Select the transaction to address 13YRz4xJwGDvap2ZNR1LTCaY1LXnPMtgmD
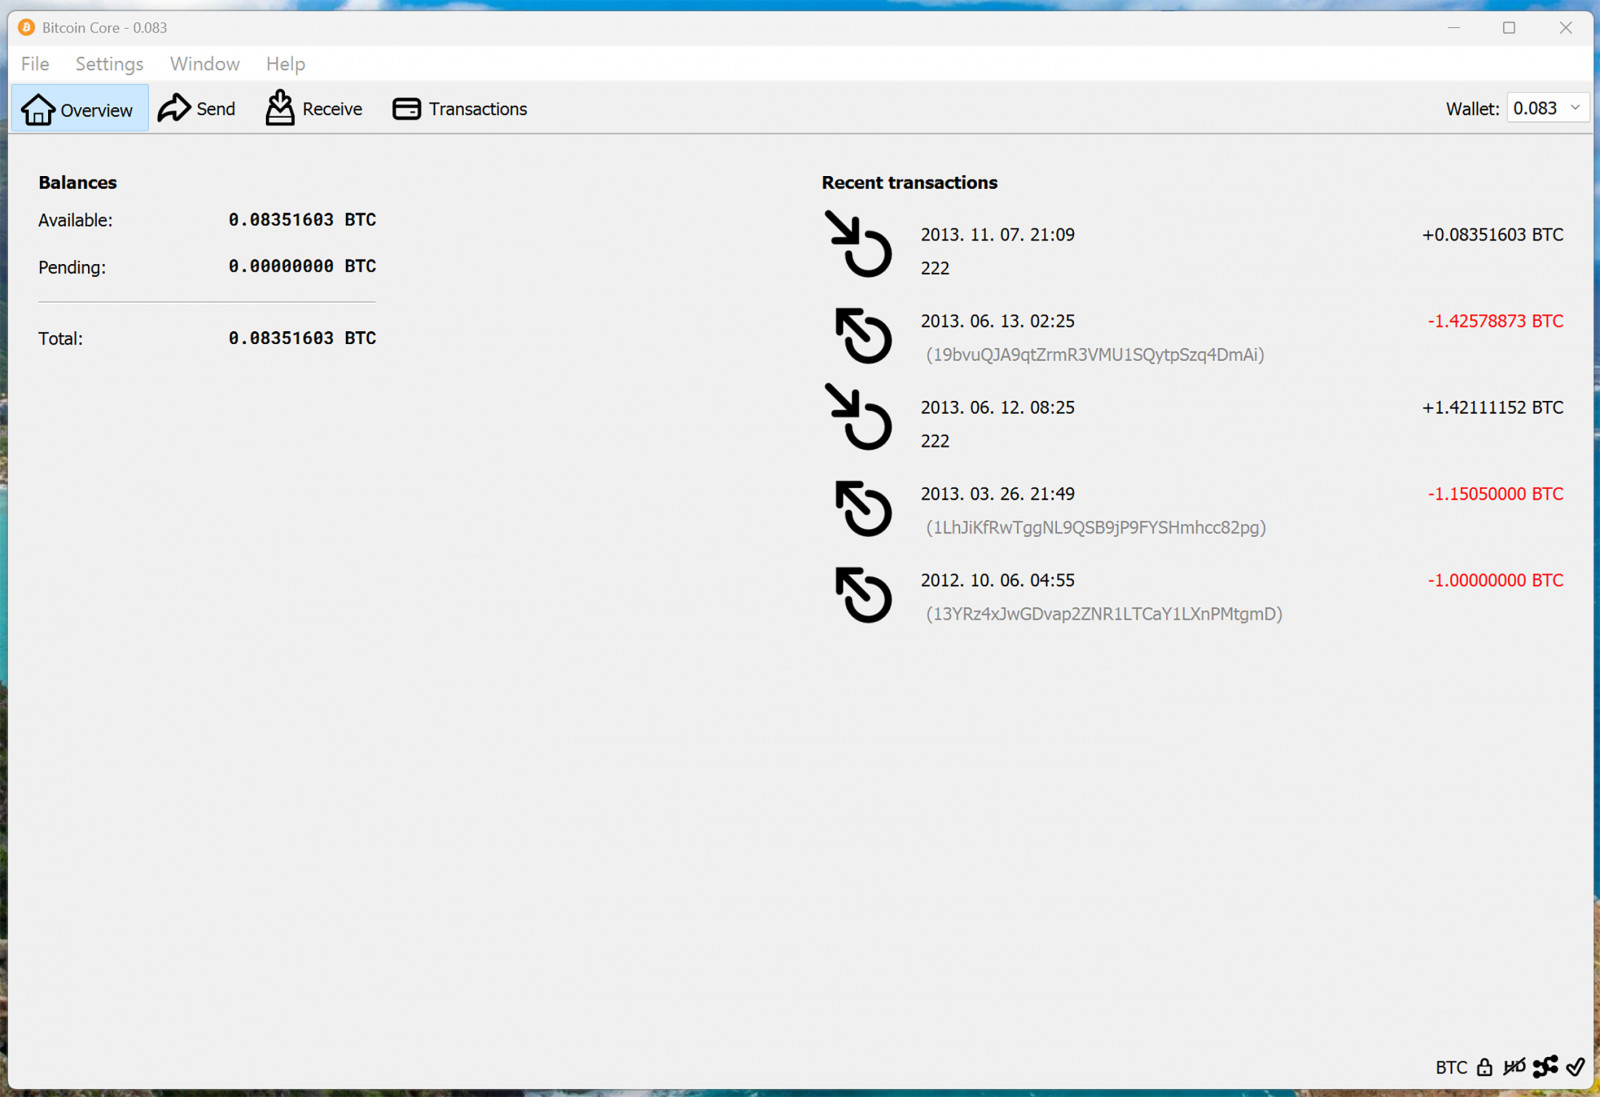The width and height of the screenshot is (1600, 1097). coord(1103,614)
